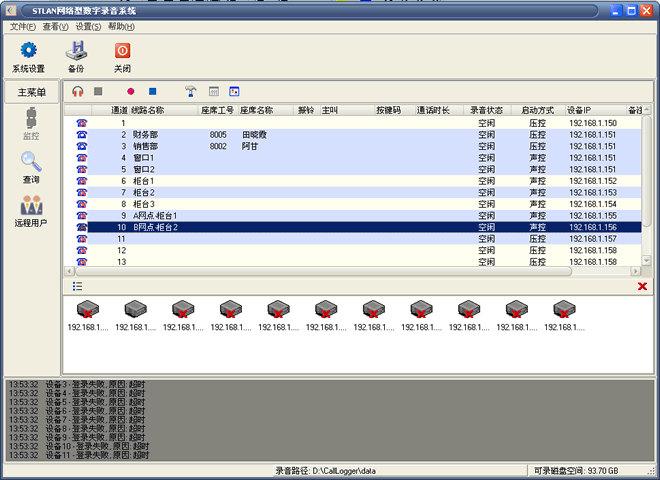Open 系统设置 (System Settings) in the toolbar
This screenshot has width=660, height=480.
[28, 56]
